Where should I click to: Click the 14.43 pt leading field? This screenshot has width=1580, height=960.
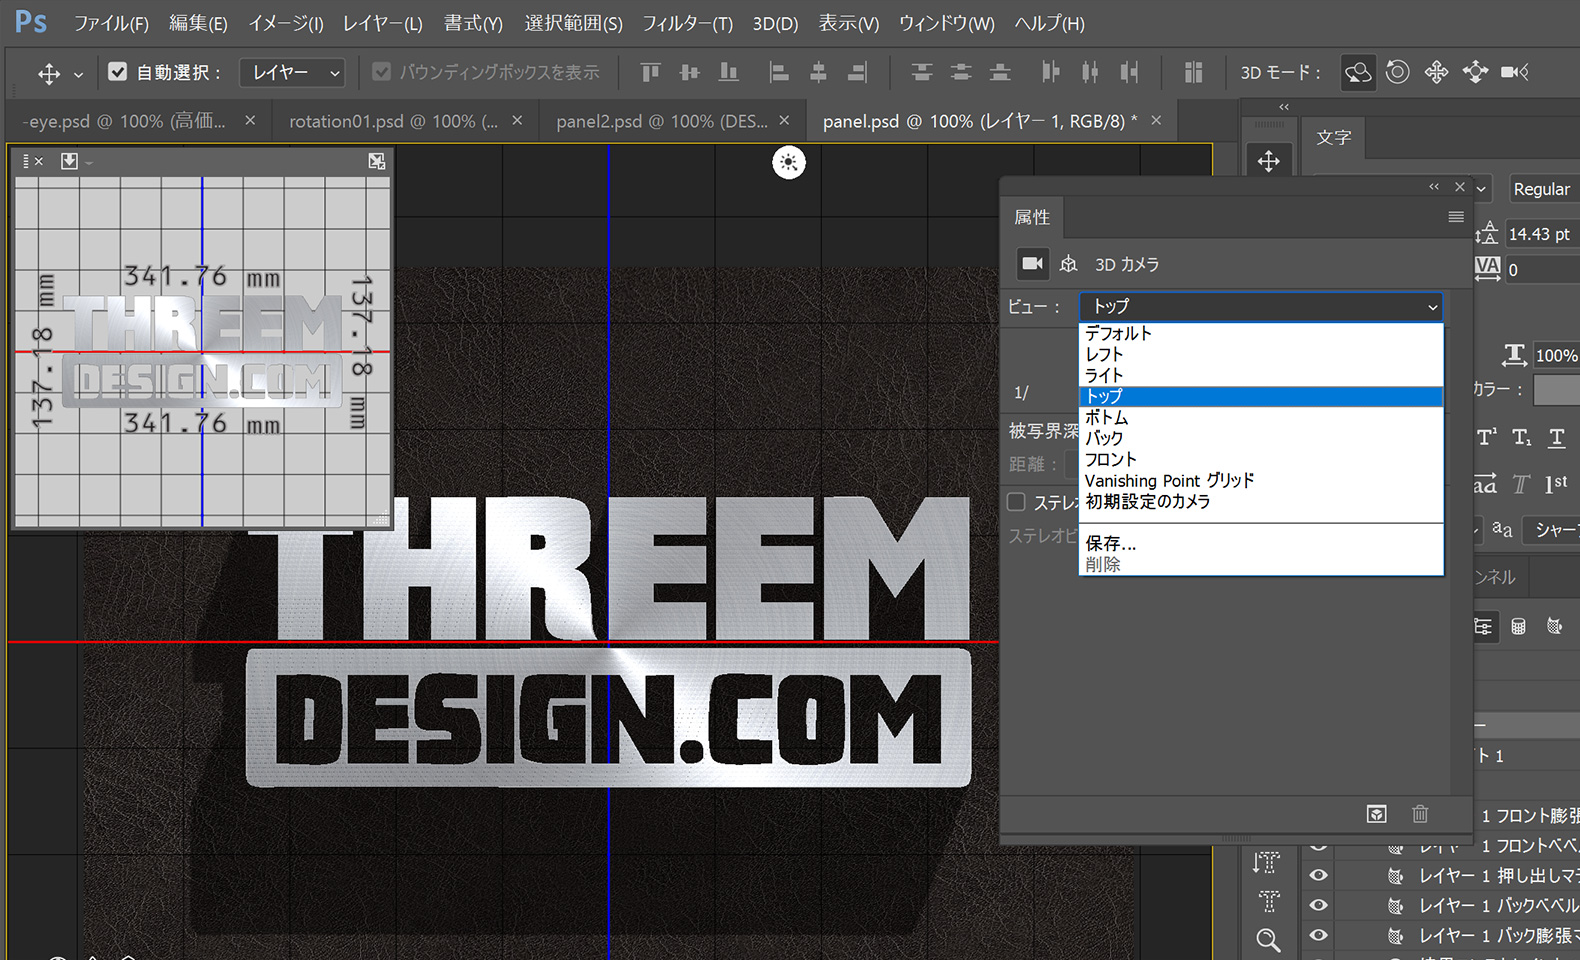1541,234
